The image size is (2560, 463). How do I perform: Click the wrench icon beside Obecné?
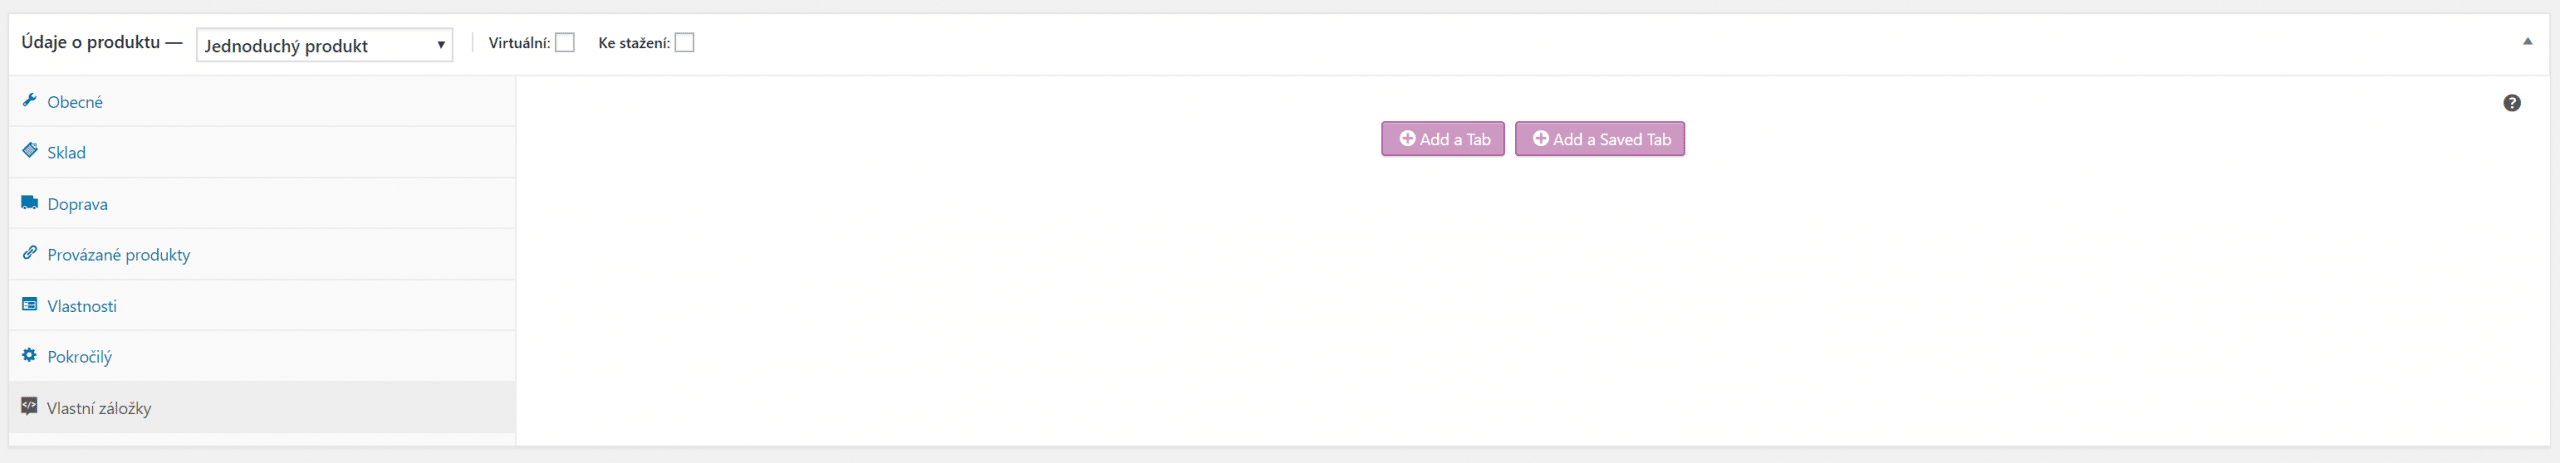[29, 100]
